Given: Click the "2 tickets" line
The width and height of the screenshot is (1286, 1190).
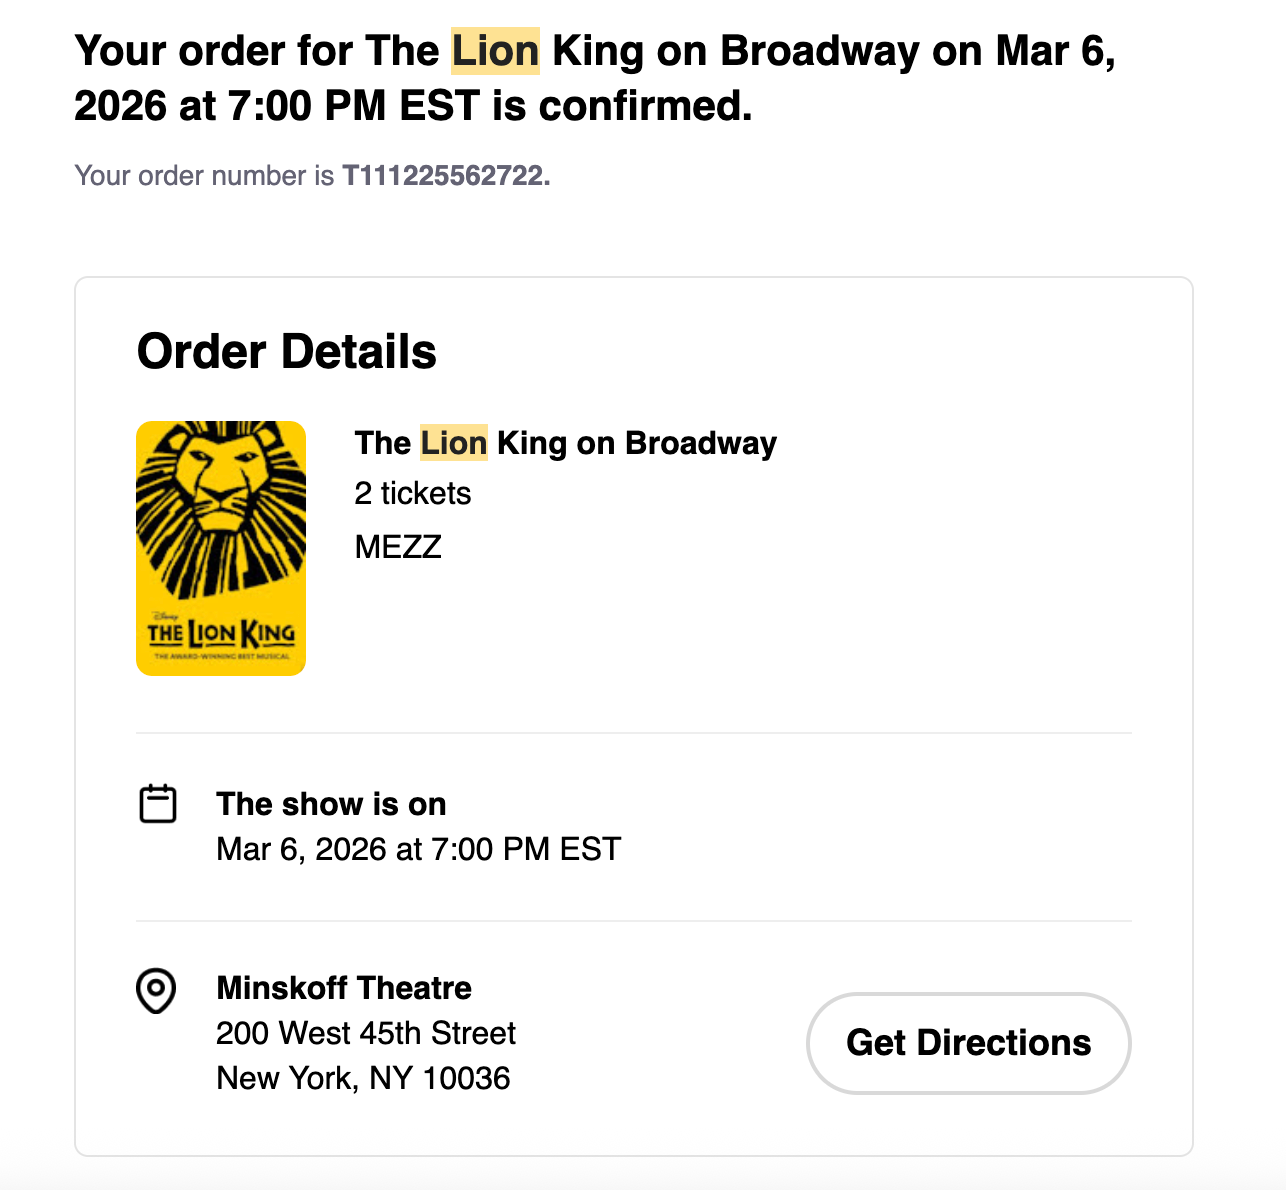Looking at the screenshot, I should point(412,493).
